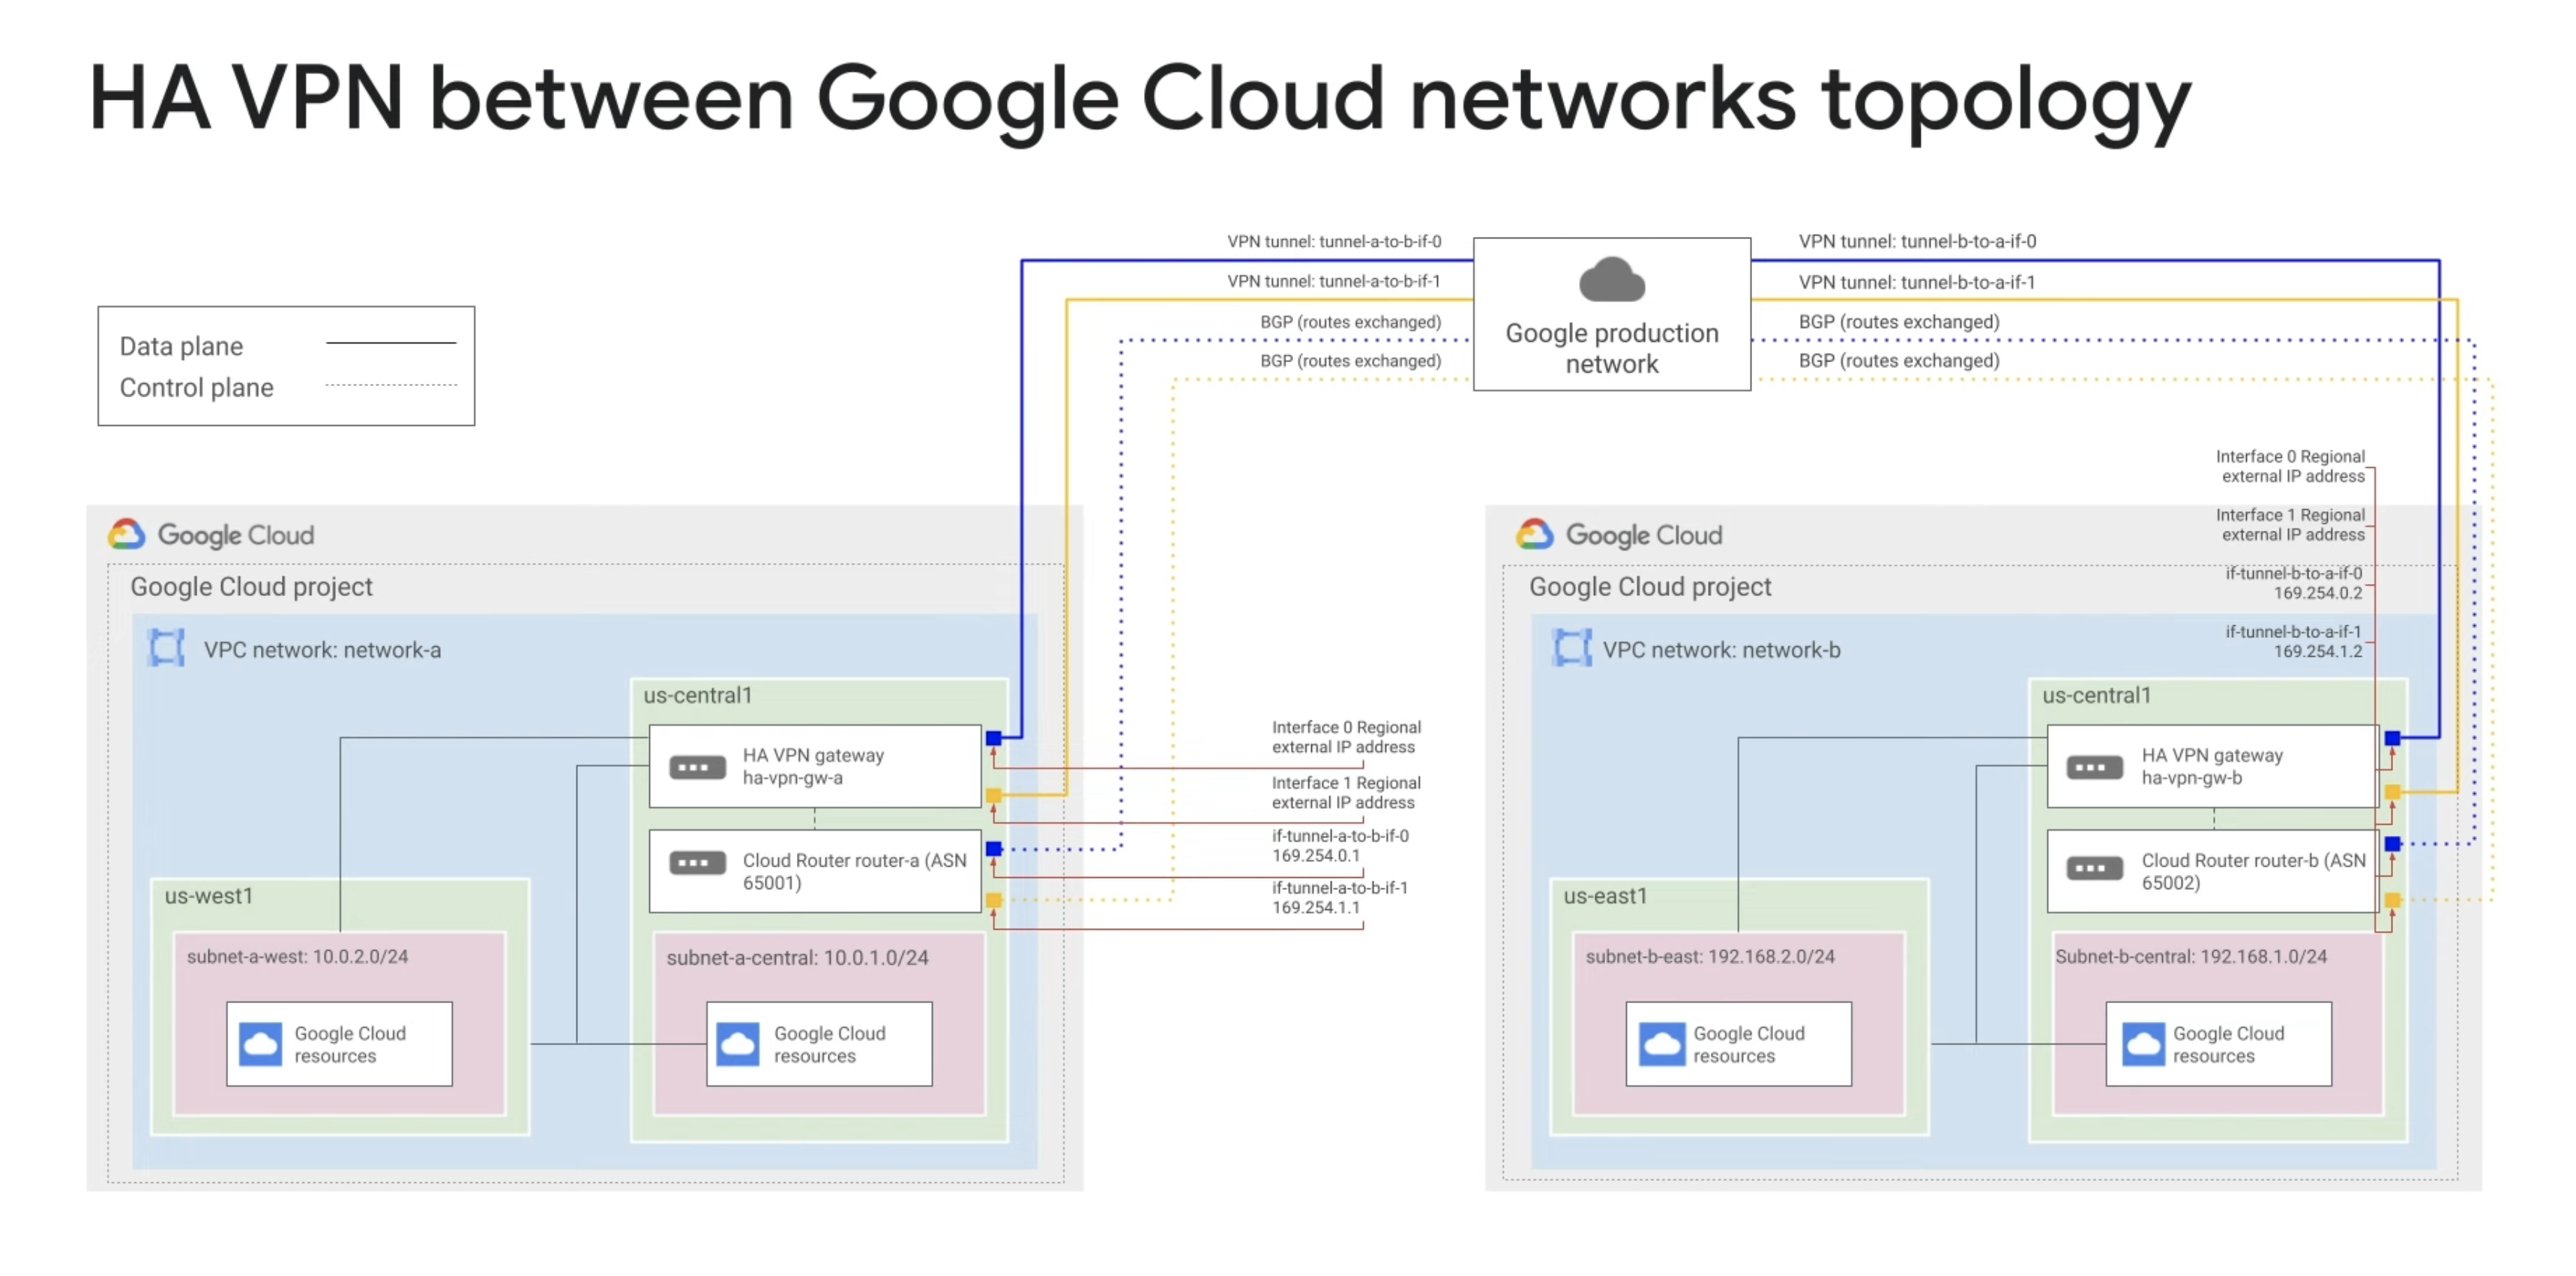Click the cloud resources icon in subnet-a-central

point(738,1044)
